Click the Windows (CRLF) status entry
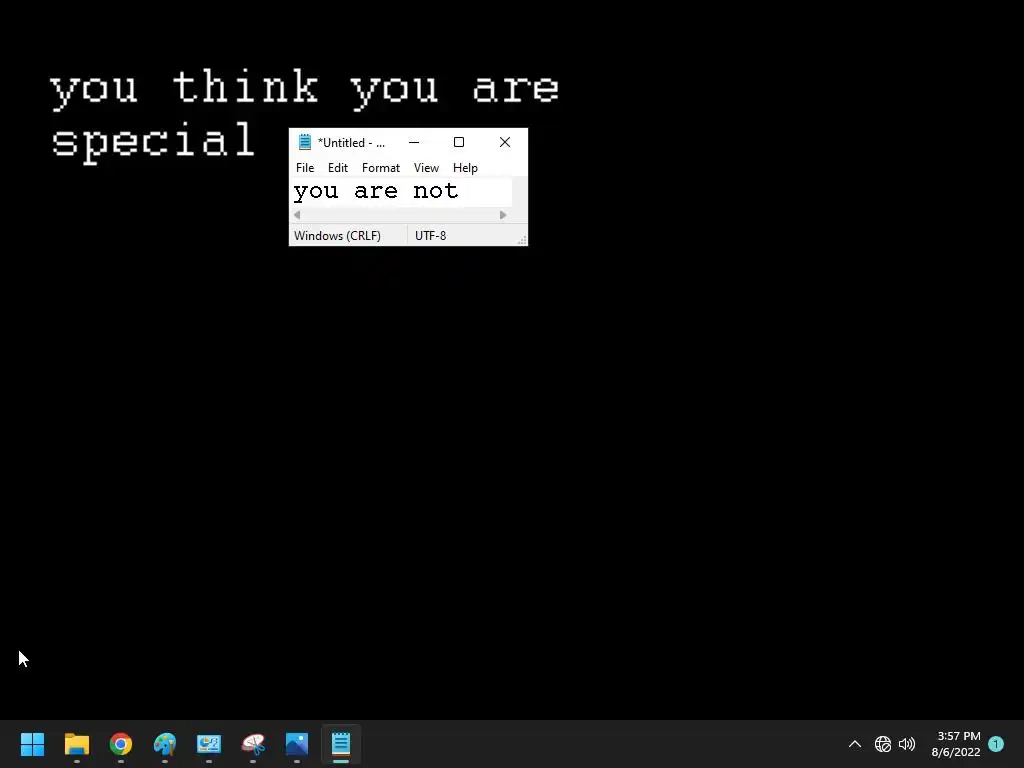 pos(337,236)
